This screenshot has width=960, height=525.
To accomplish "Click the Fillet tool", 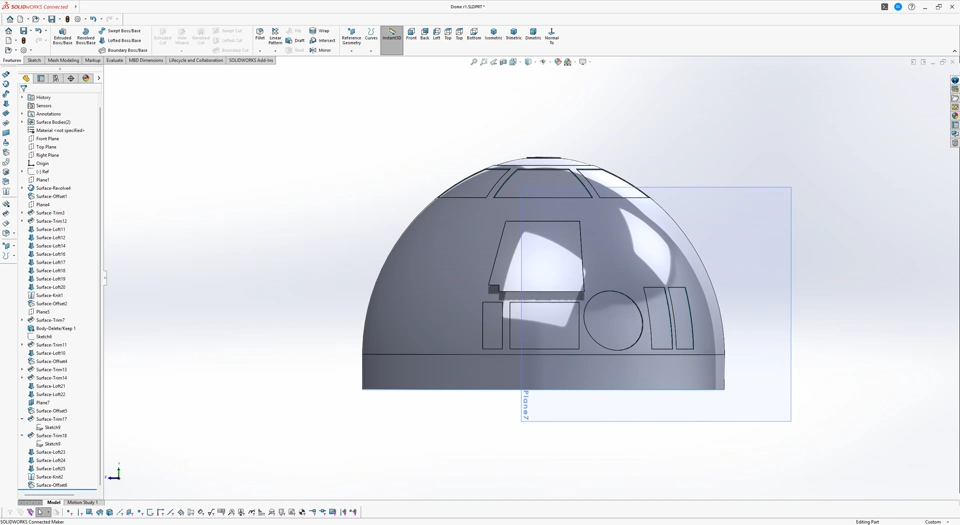I will pos(260,34).
